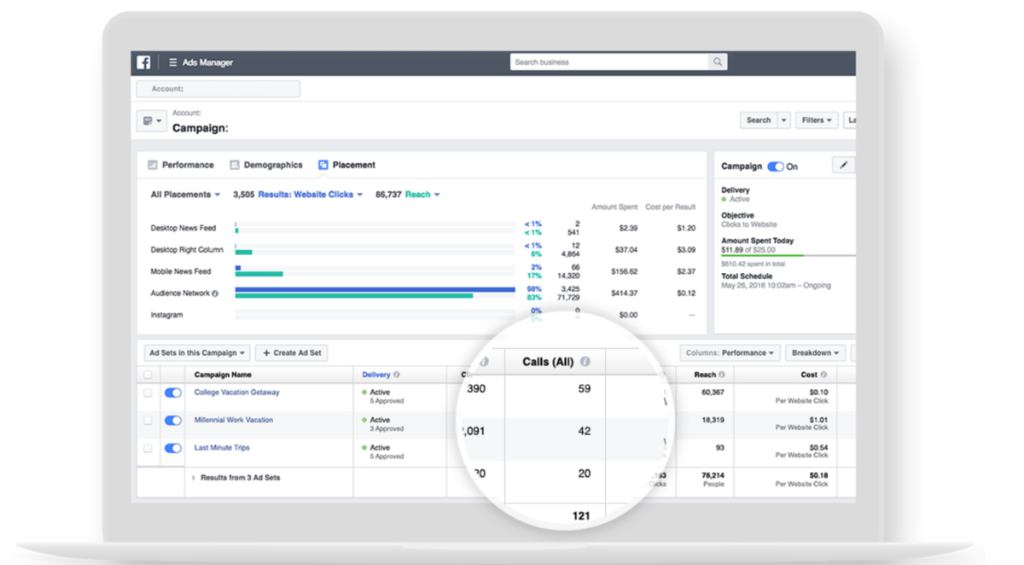Tick the select-all header checkbox
This screenshot has height=565, width=1024.
148,375
